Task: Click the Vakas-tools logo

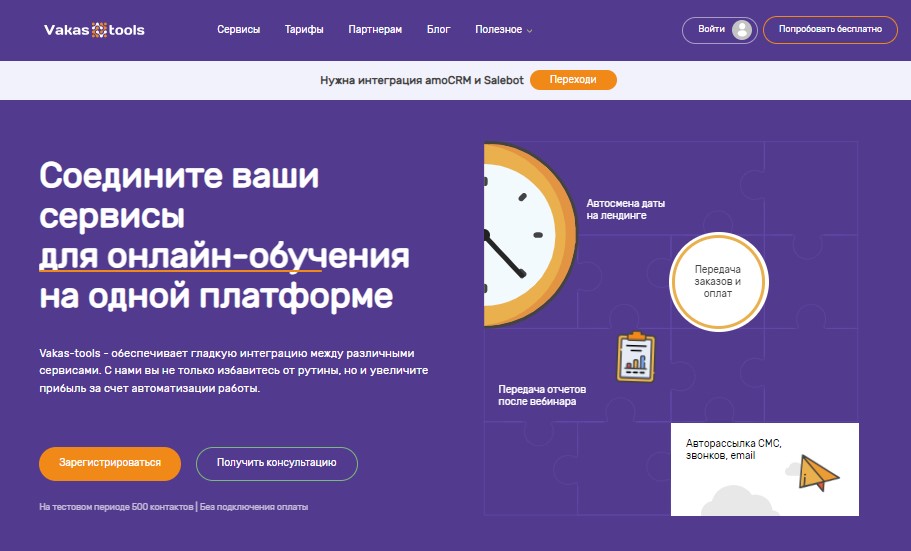Action: [x=94, y=30]
